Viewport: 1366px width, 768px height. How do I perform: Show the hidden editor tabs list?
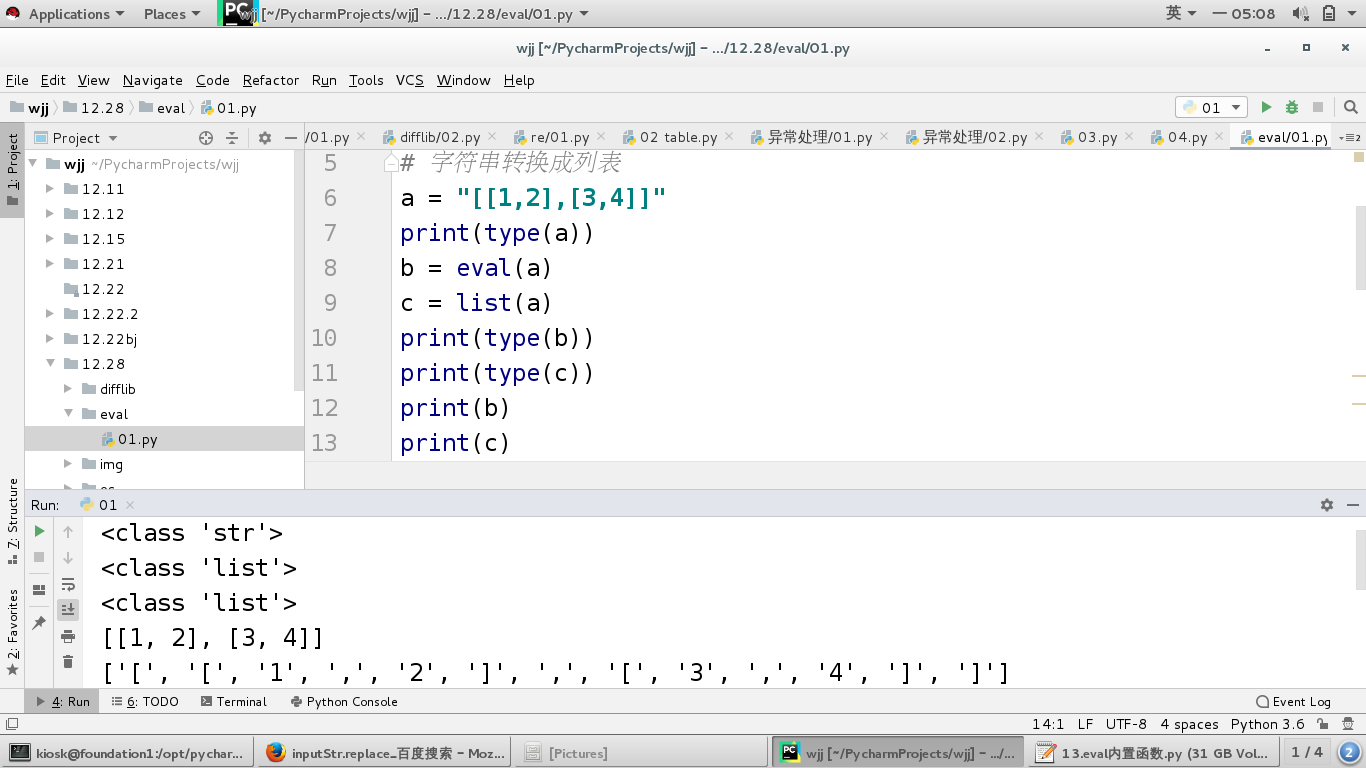[1349, 137]
